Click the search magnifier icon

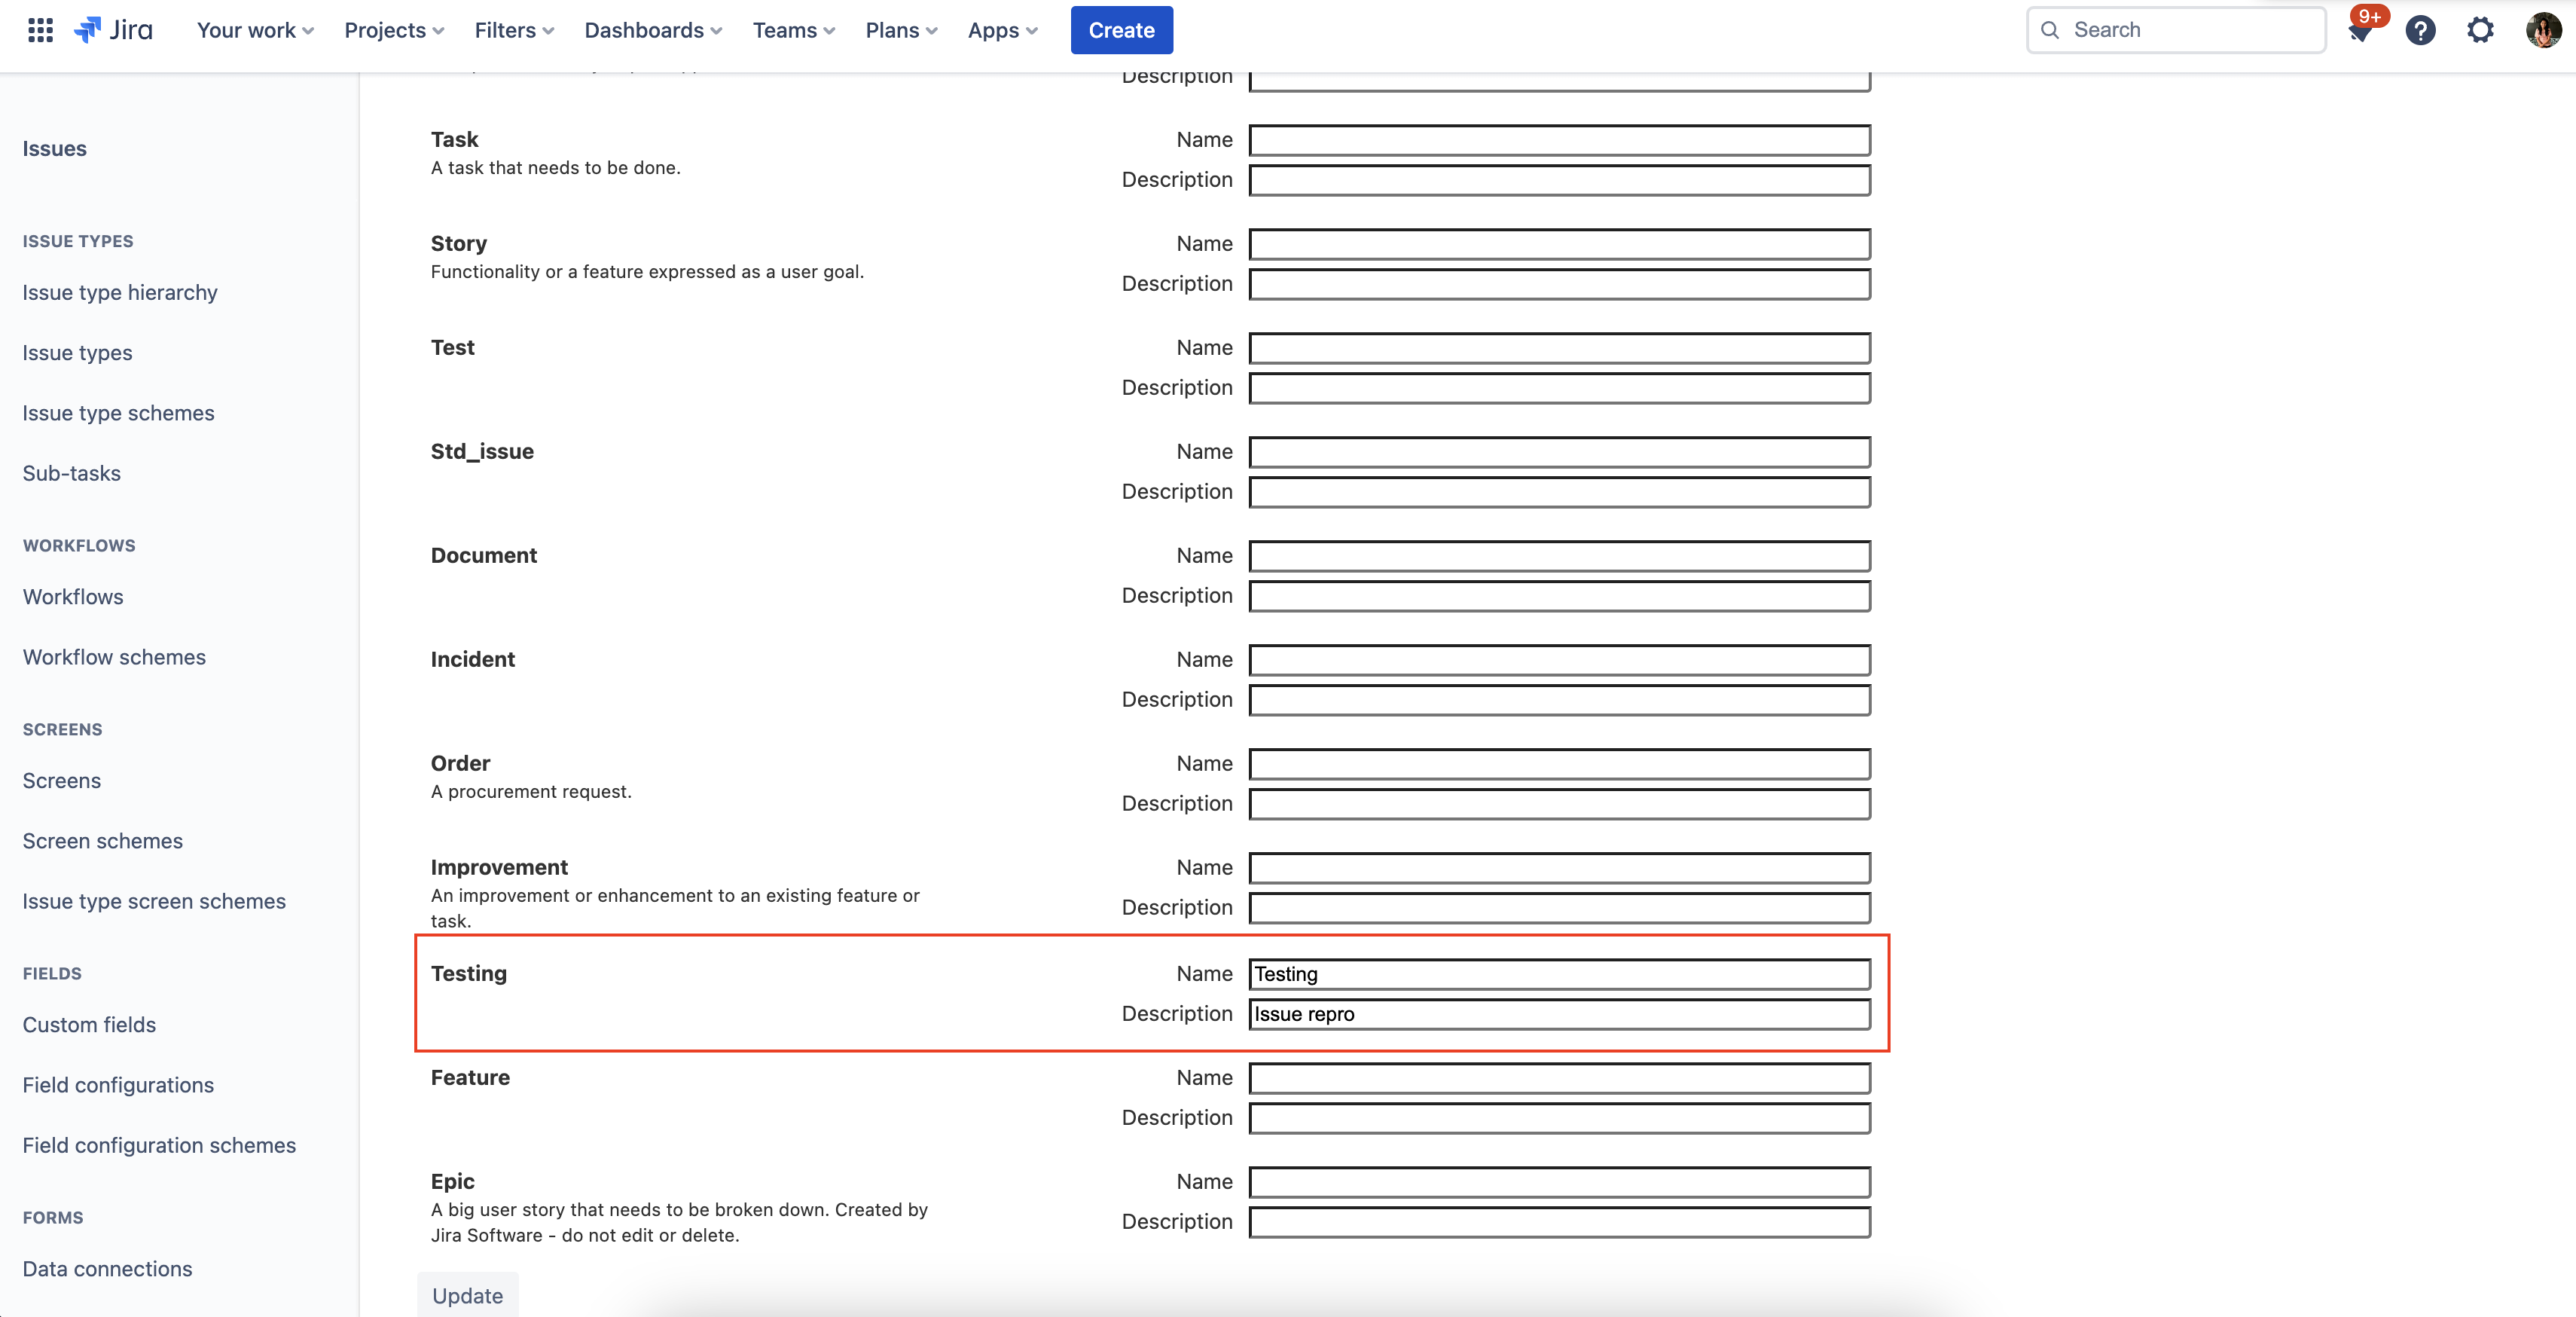point(2050,30)
